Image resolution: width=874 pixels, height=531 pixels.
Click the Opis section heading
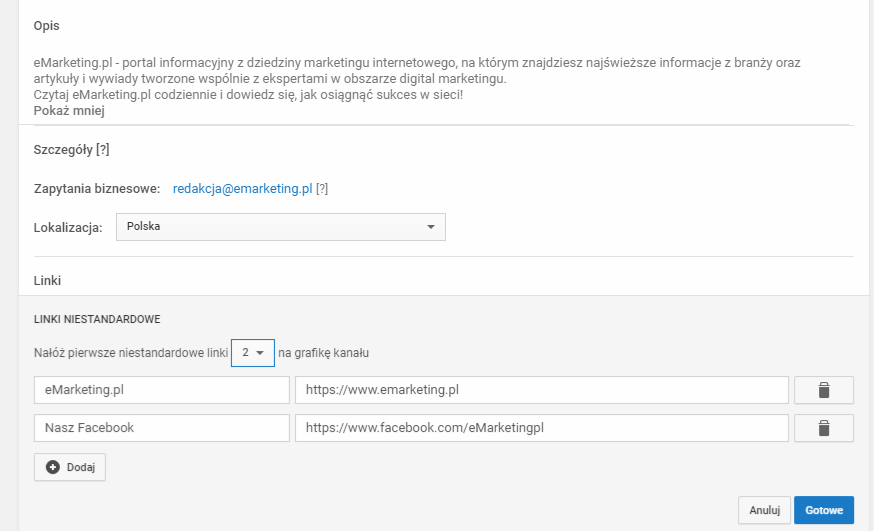click(46, 25)
